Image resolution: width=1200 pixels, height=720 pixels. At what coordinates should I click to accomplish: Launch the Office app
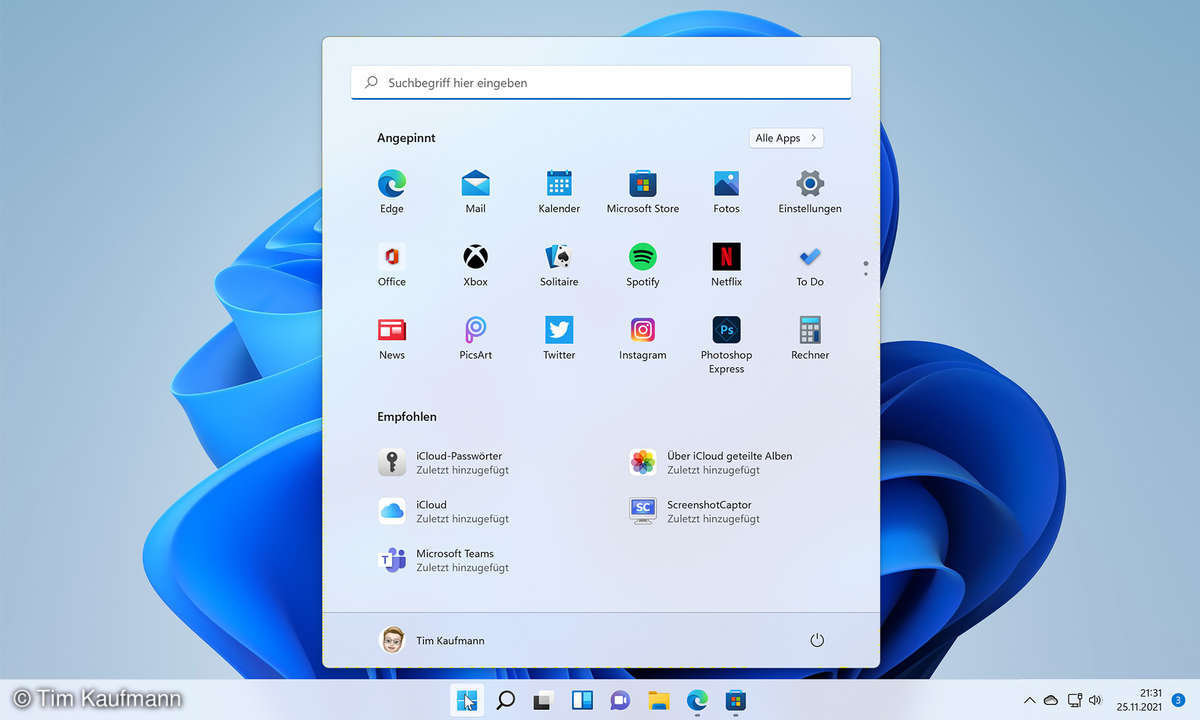(392, 265)
